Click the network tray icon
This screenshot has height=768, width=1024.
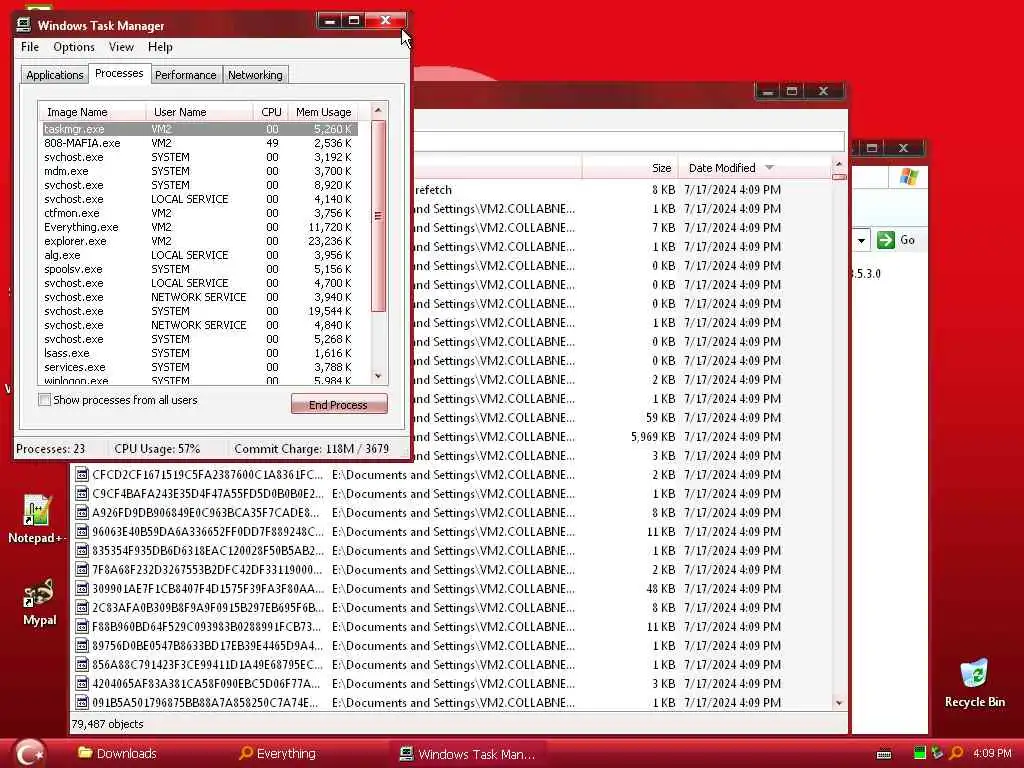(x=937, y=753)
